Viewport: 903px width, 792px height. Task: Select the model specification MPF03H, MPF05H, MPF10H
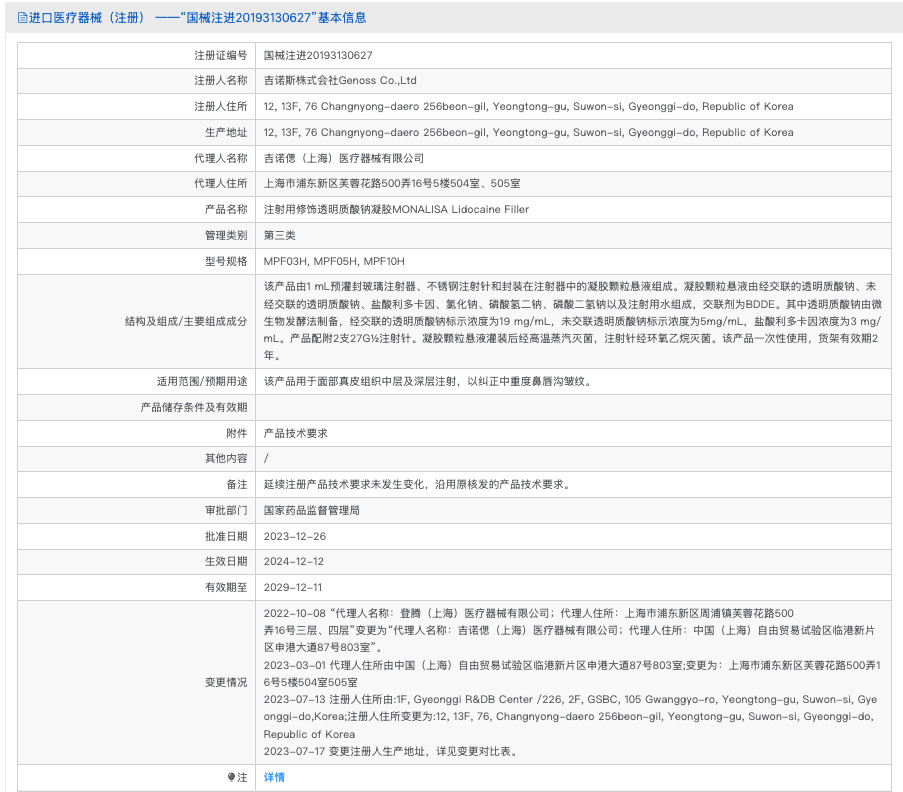(334, 261)
